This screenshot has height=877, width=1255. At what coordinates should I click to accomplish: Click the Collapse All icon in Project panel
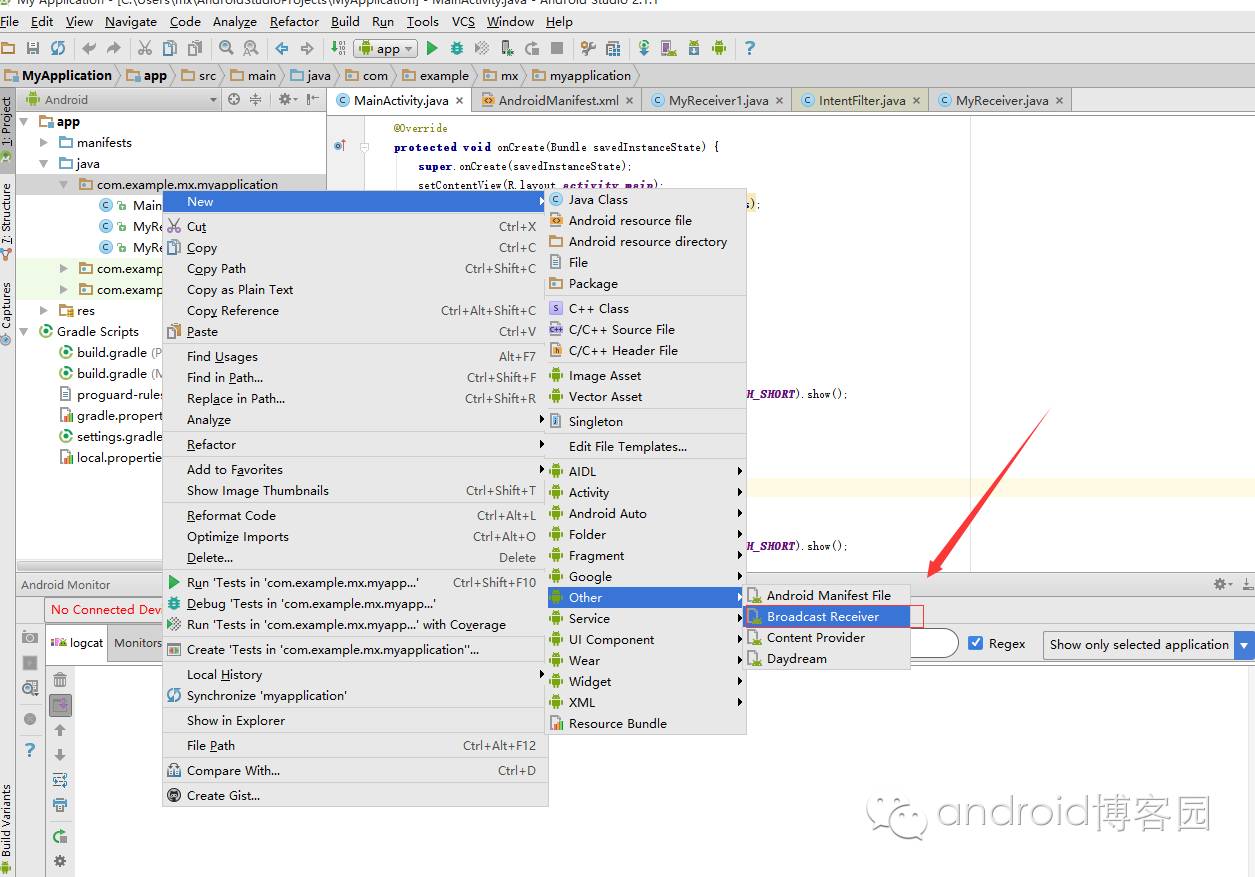coord(255,99)
